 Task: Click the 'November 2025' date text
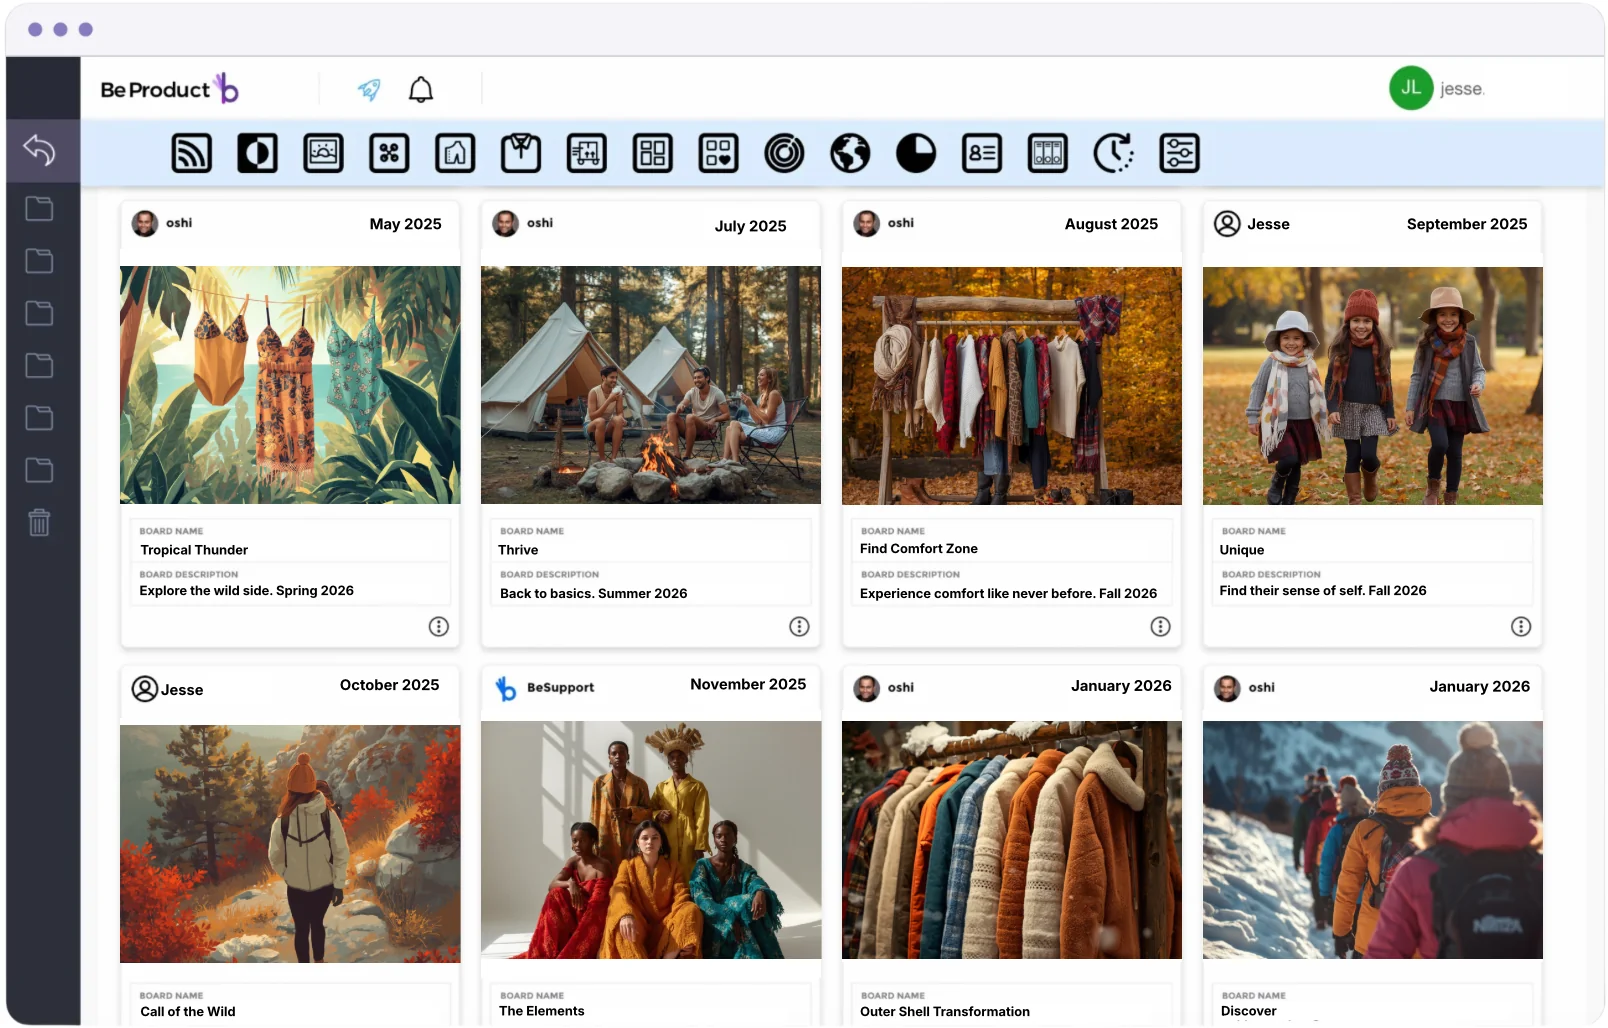coord(748,684)
